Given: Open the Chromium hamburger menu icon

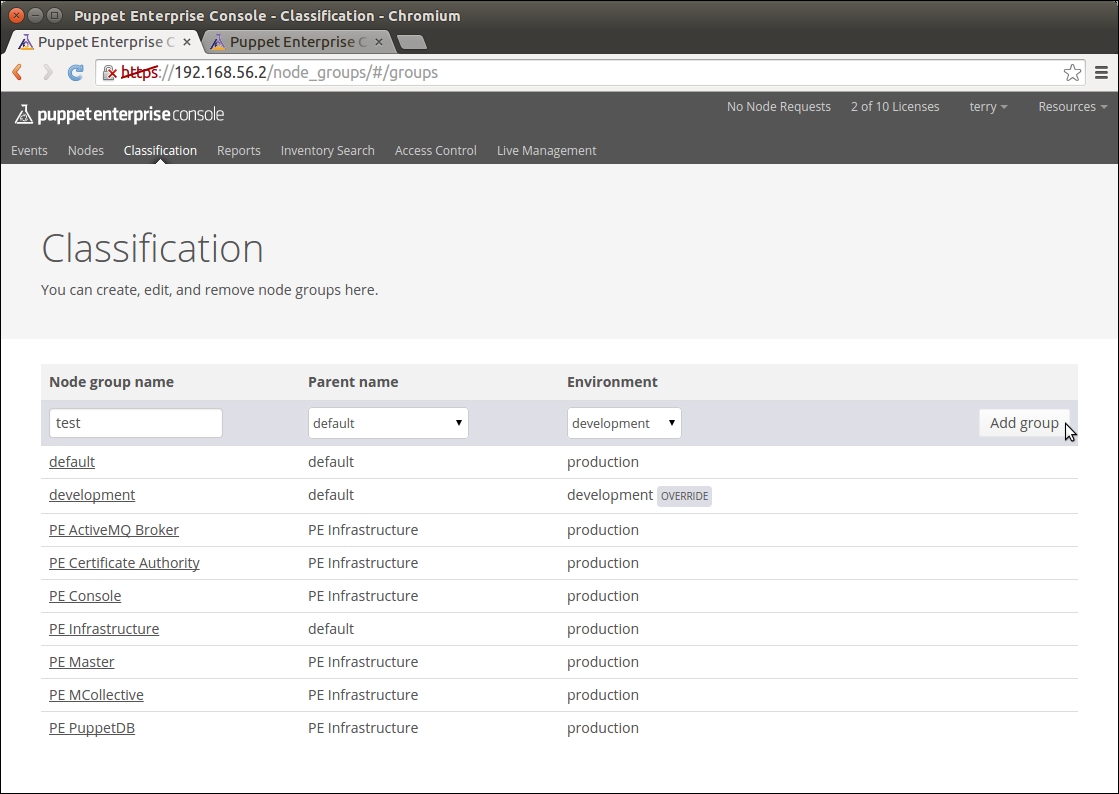Looking at the screenshot, I should 1101,72.
